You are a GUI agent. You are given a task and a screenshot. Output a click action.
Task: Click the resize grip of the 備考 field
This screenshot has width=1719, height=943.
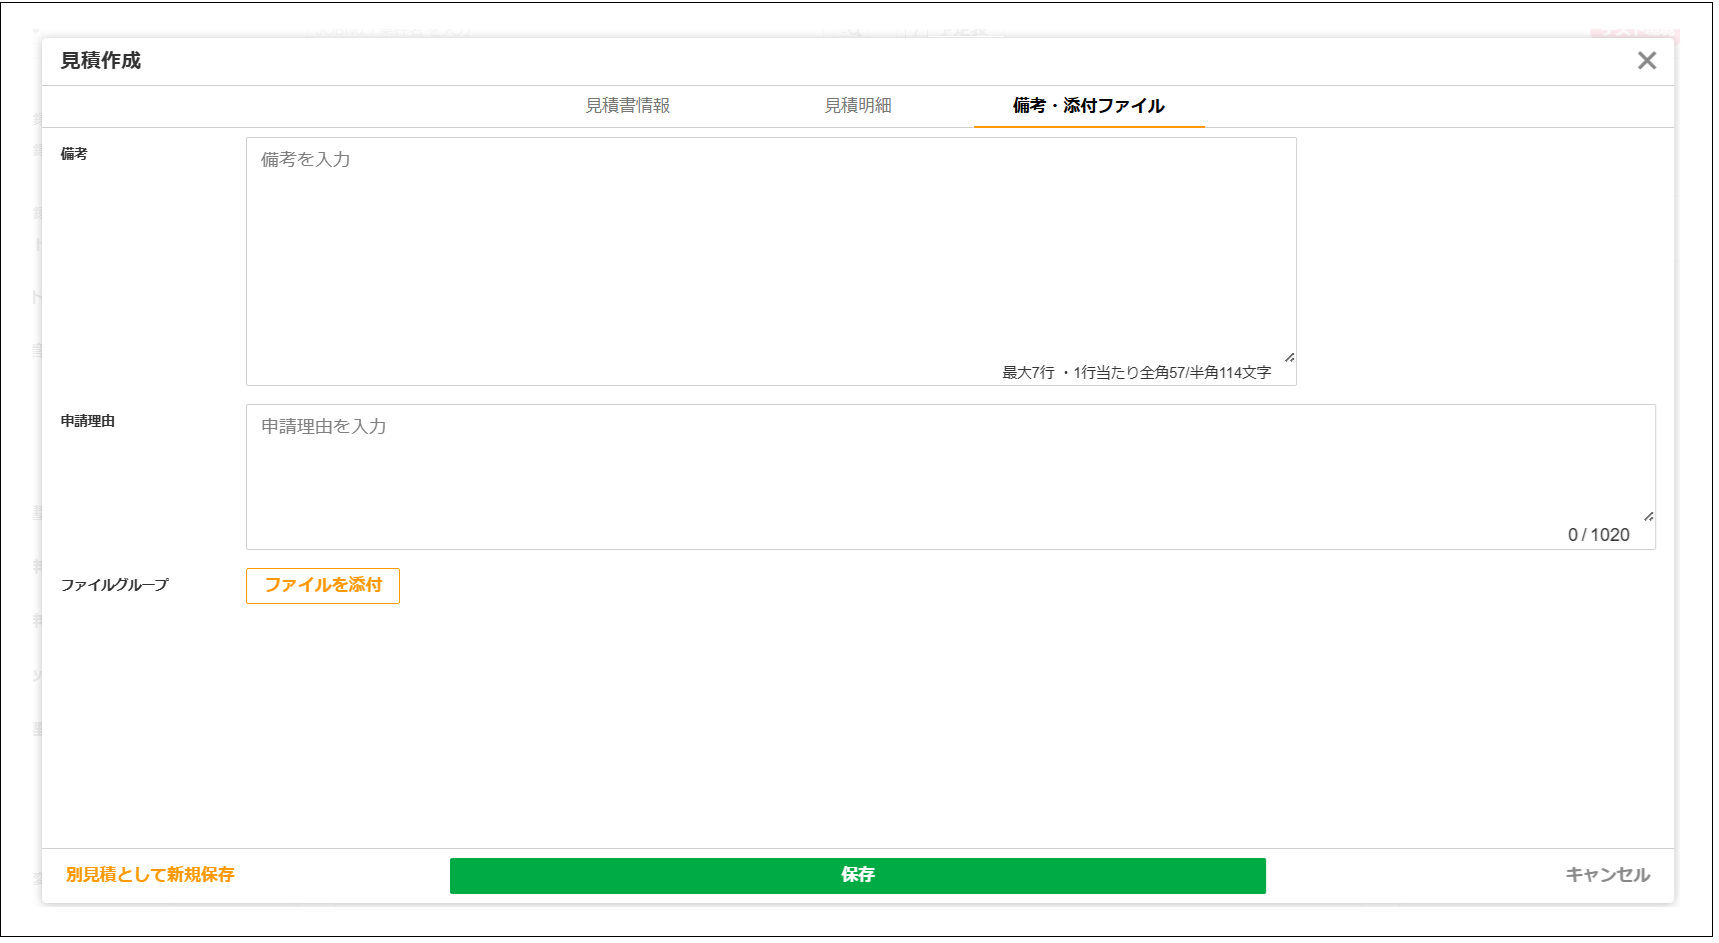click(1289, 355)
